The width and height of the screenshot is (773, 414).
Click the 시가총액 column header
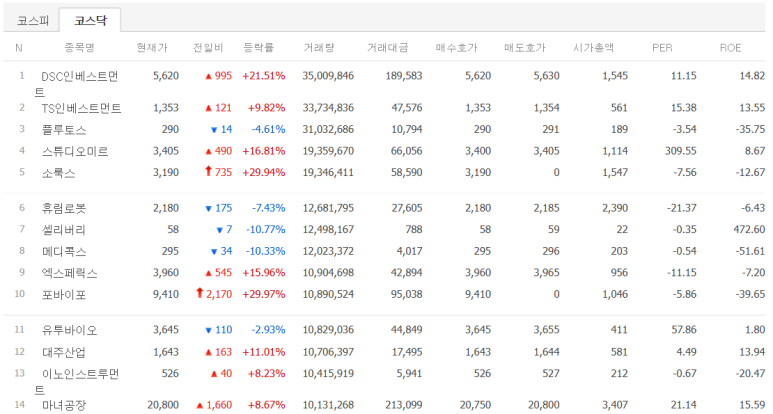[x=593, y=48]
